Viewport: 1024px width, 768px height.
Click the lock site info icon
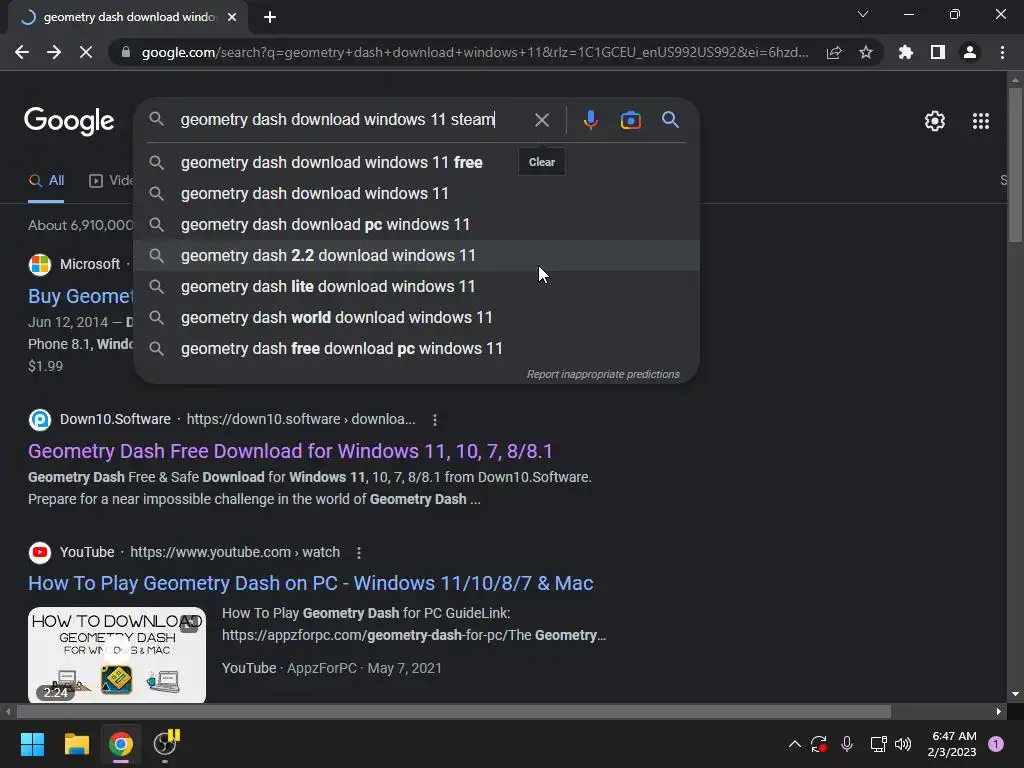pyautogui.click(x=126, y=52)
